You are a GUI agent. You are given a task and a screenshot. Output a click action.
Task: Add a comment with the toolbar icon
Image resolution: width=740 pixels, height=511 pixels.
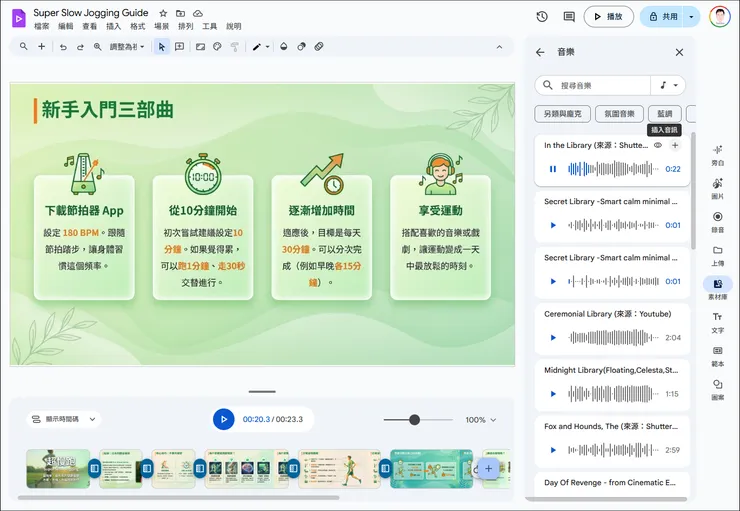click(179, 47)
